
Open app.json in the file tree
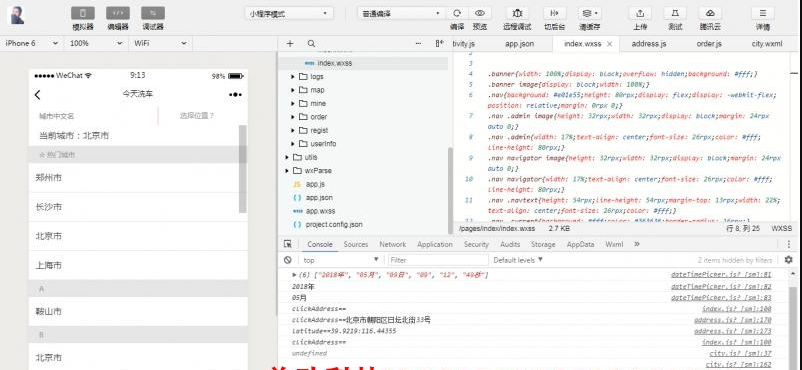pyautogui.click(x=319, y=197)
